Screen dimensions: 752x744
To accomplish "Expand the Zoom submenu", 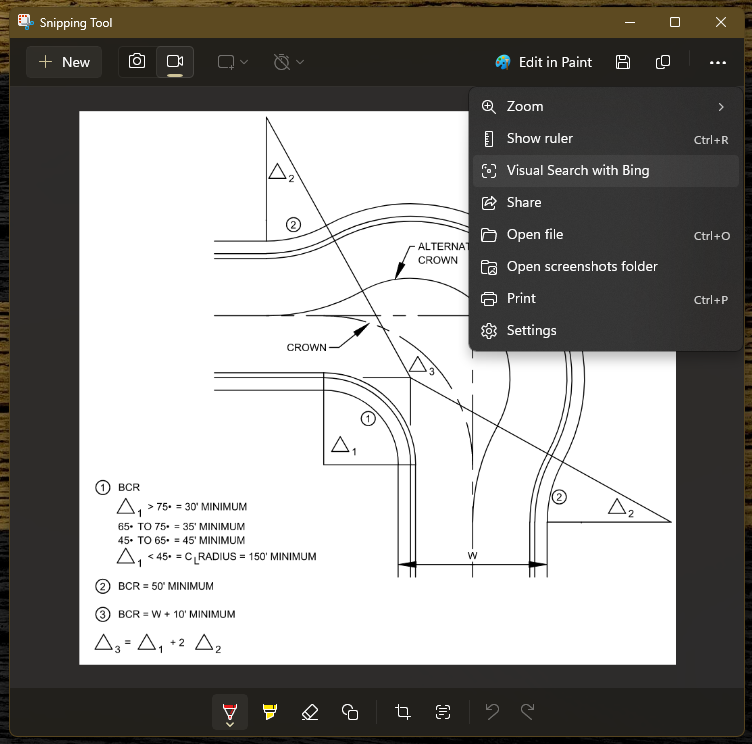I will coord(605,106).
